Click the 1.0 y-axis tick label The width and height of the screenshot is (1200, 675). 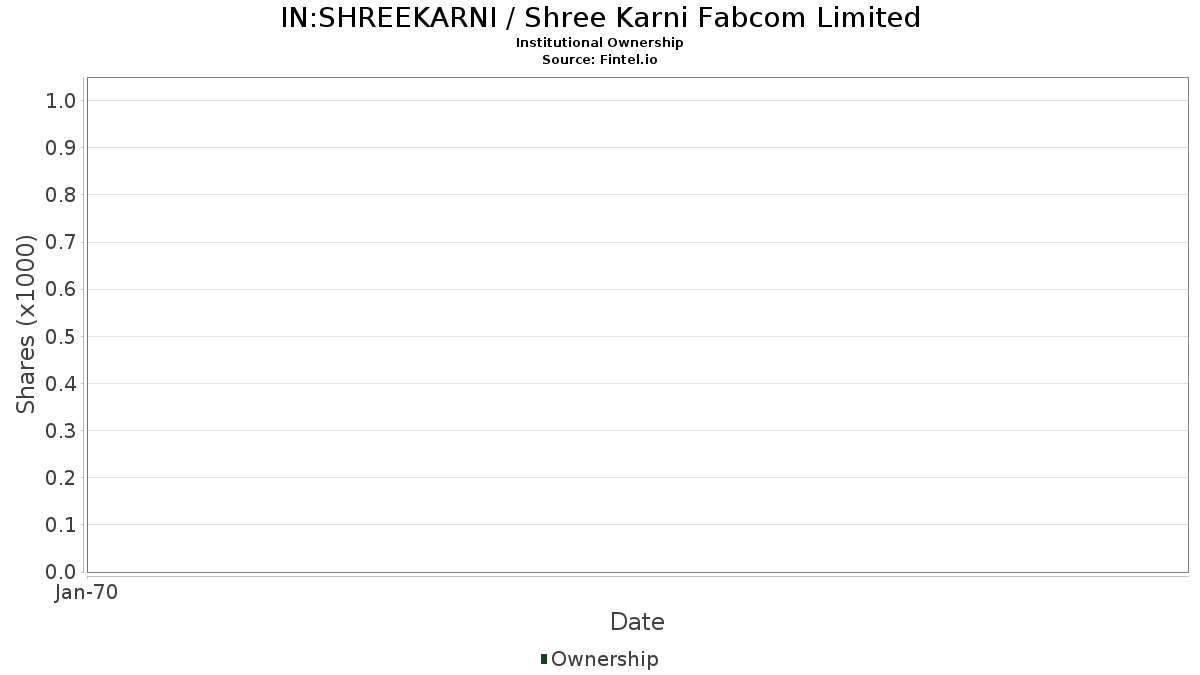point(61,100)
